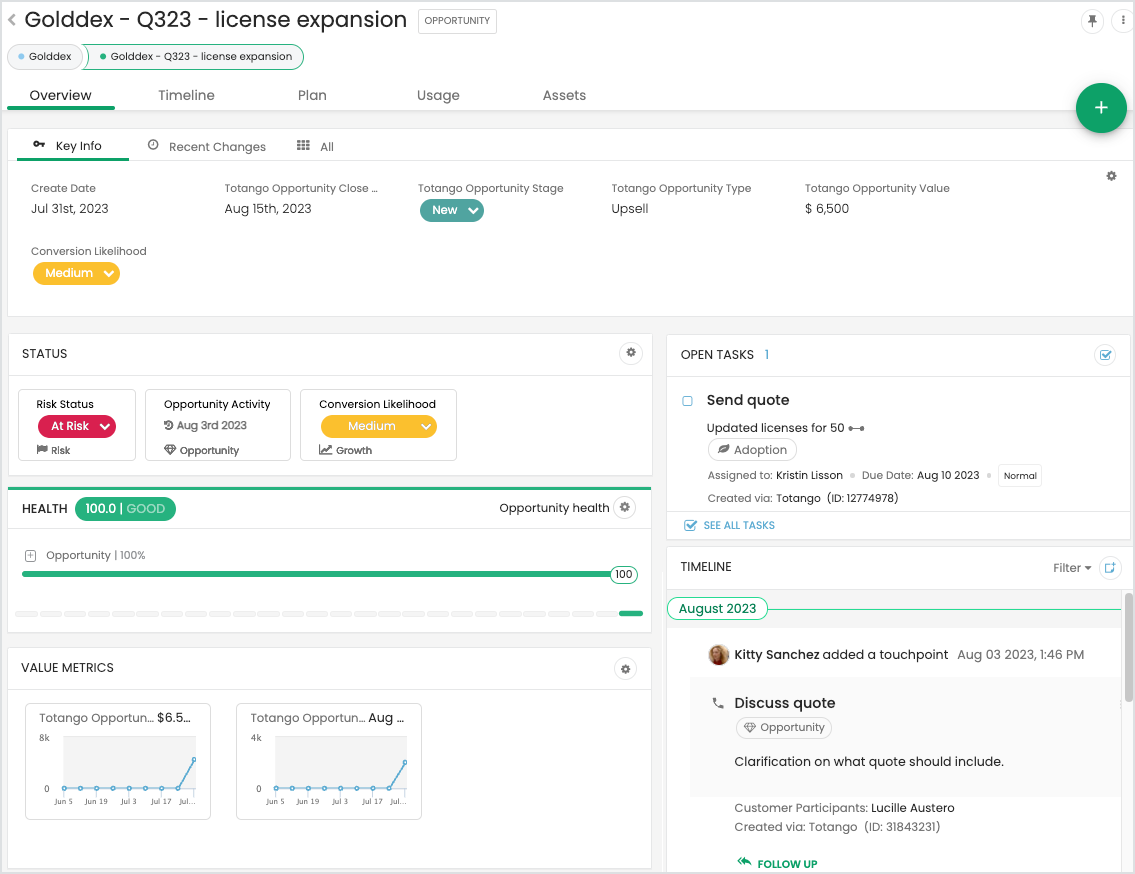Image resolution: width=1135 pixels, height=874 pixels.
Task: Open the New opportunity stage dropdown
Action: (x=452, y=210)
